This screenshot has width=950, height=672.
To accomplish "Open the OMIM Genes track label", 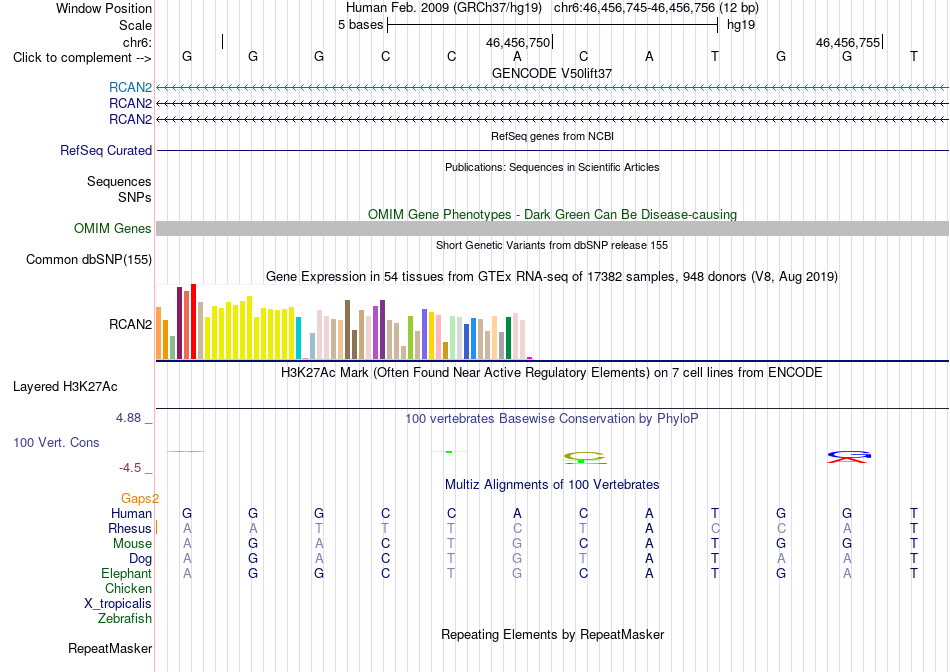I will click(x=113, y=228).
